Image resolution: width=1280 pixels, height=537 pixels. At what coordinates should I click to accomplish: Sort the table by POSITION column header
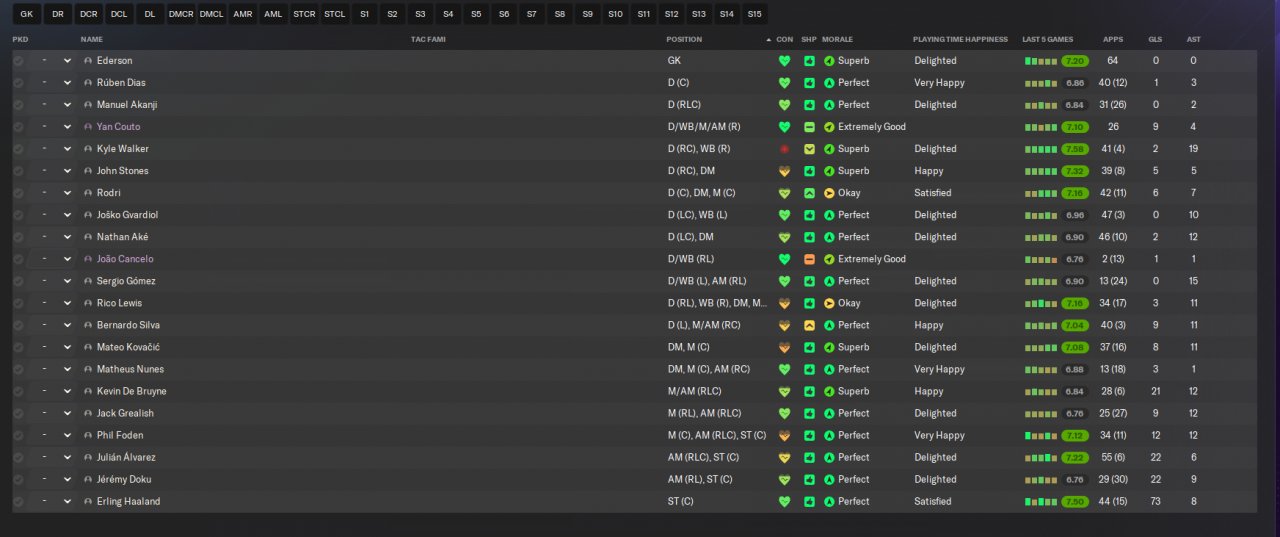click(x=684, y=39)
